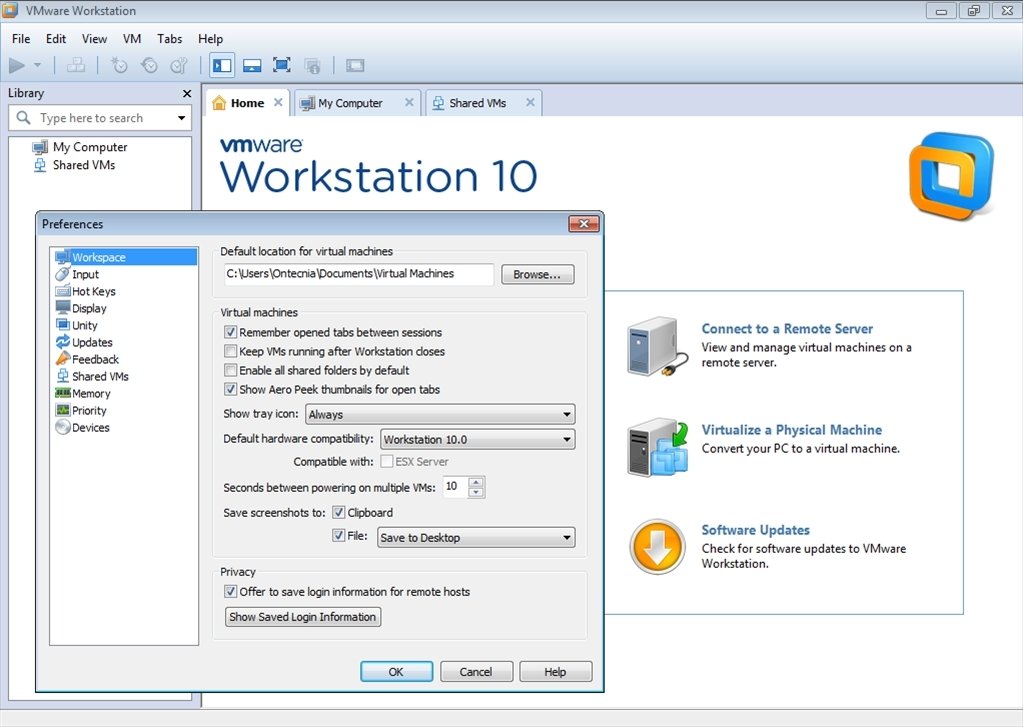This screenshot has height=727, width=1023.
Task: Close the My Computer tab
Action: [x=409, y=102]
